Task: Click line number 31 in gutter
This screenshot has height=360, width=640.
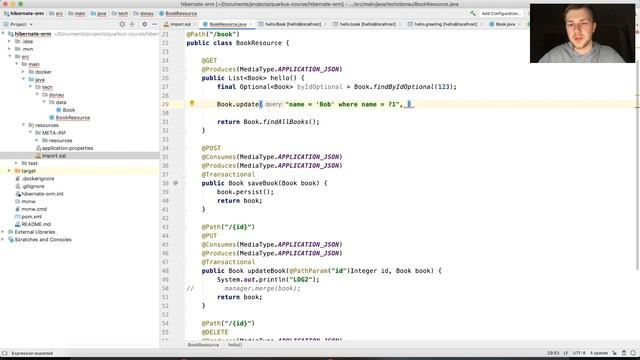Action: 165,122
